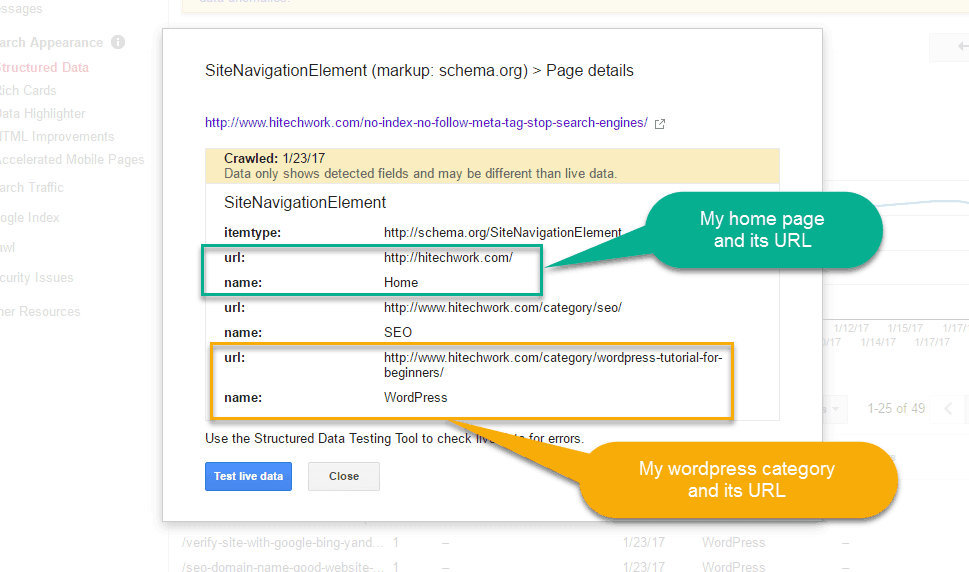The height and width of the screenshot is (572, 969).
Task: Open /seo-domain-name-good-website row in background table
Action: [x=282, y=566]
